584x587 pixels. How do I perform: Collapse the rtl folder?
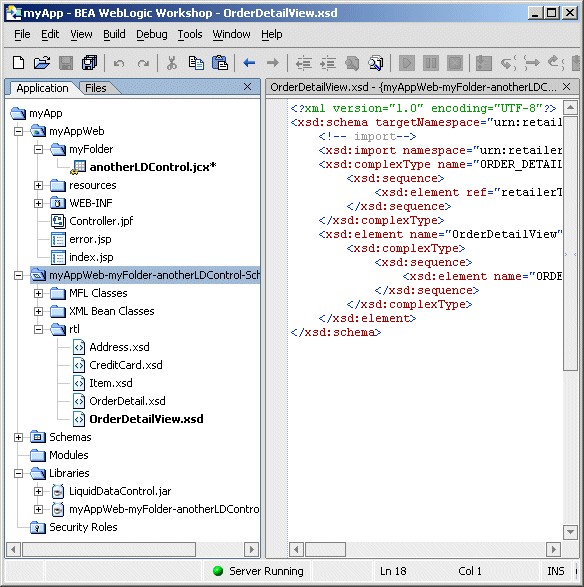38,329
